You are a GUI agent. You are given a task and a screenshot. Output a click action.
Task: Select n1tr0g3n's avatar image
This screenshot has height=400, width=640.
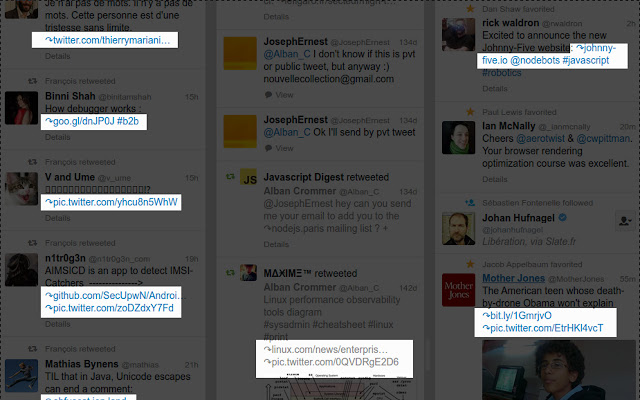pyautogui.click(x=21, y=267)
